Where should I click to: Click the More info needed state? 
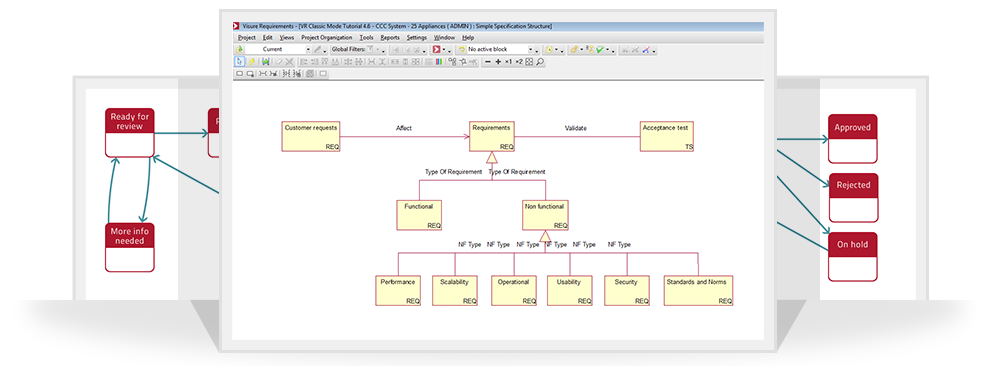coord(130,247)
